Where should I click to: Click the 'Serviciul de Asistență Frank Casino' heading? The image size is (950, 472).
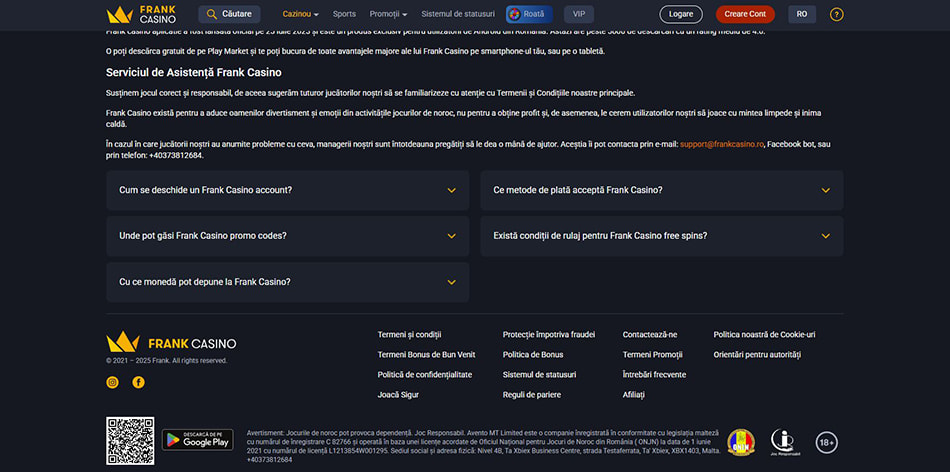pyautogui.click(x=194, y=73)
